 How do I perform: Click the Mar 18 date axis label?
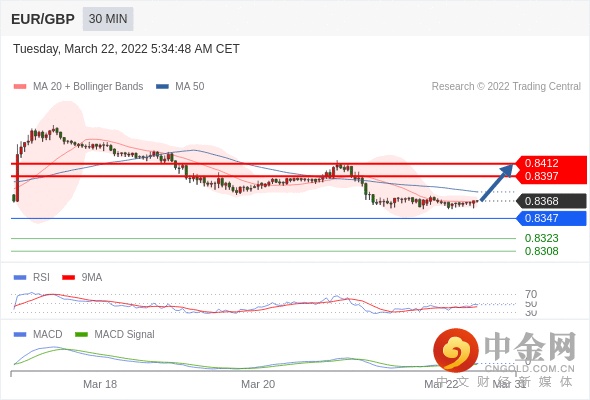(100, 384)
